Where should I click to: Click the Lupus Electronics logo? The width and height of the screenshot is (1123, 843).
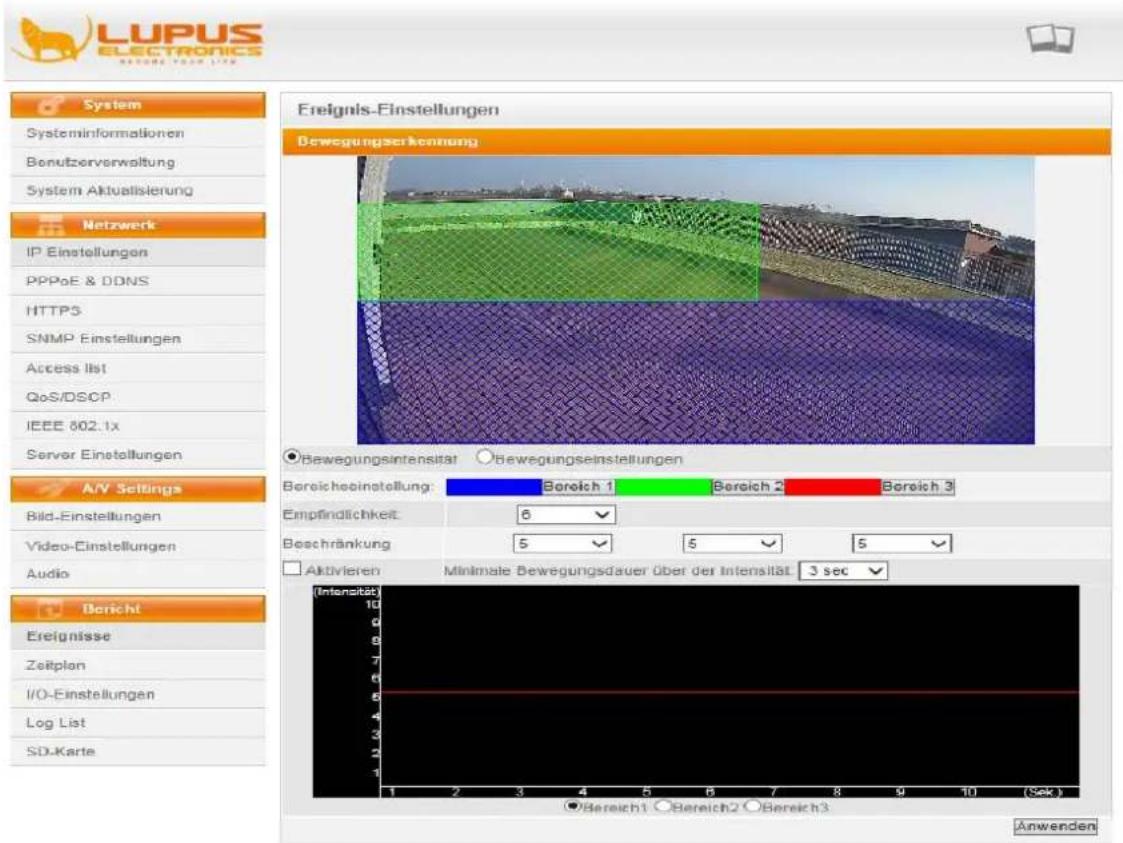tap(138, 41)
